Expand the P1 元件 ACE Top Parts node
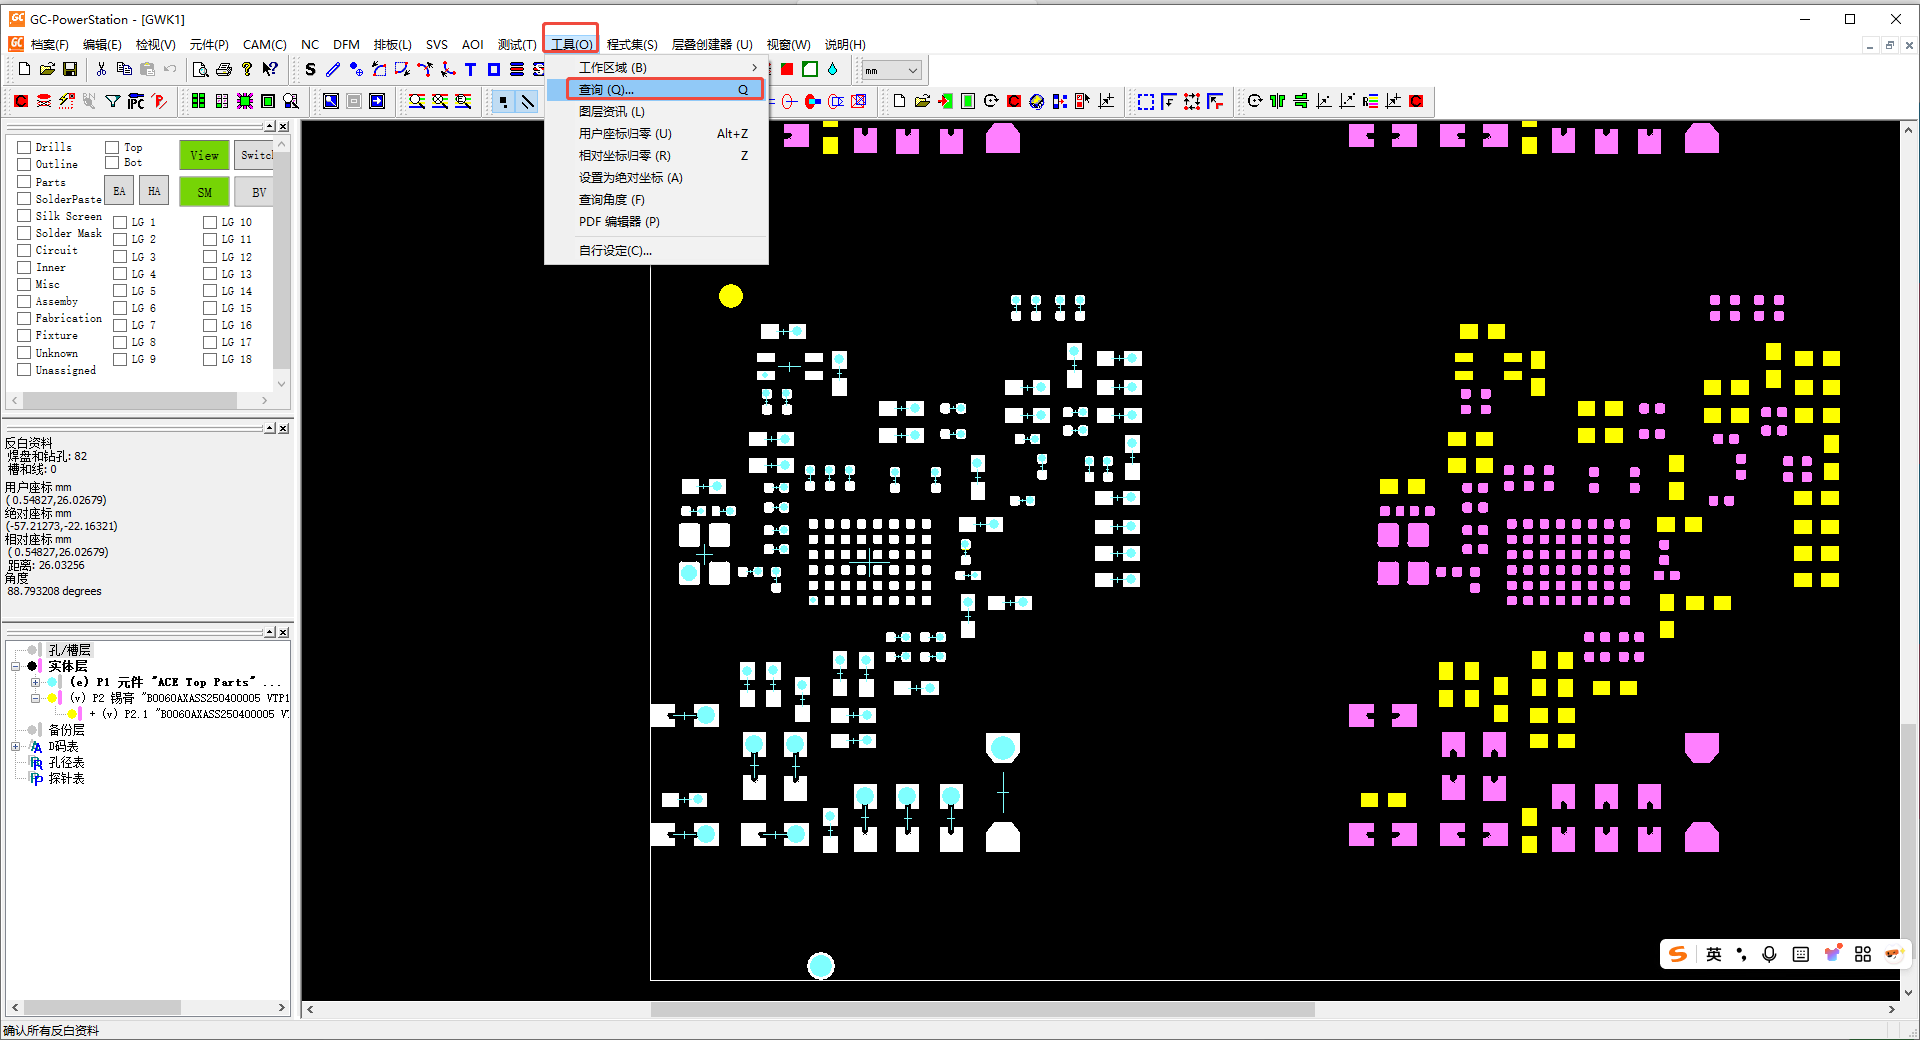This screenshot has width=1920, height=1040. click(35, 682)
